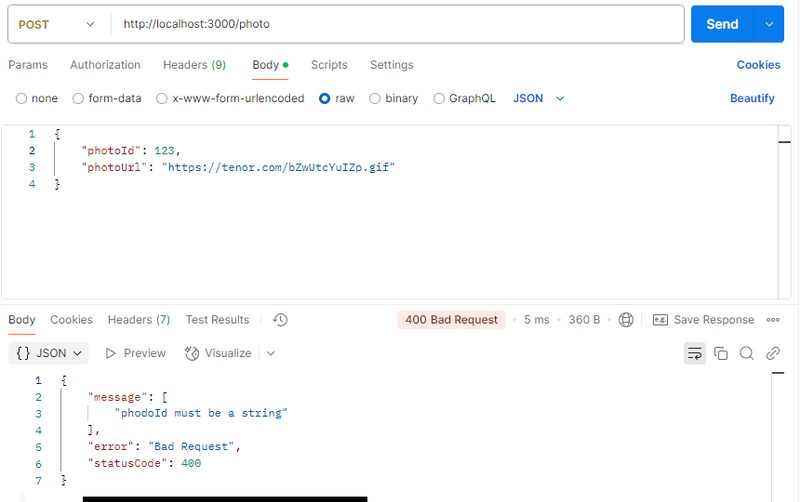Open the response more options ellipsis
This screenshot has height=502, width=800.
tap(773, 320)
